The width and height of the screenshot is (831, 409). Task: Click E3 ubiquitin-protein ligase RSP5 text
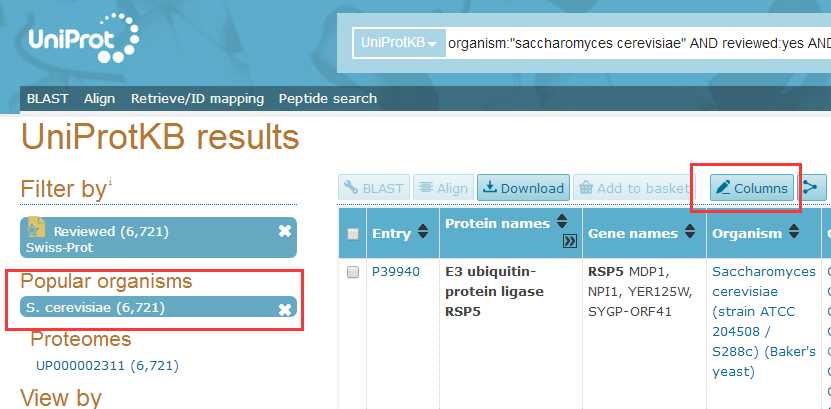coord(494,292)
